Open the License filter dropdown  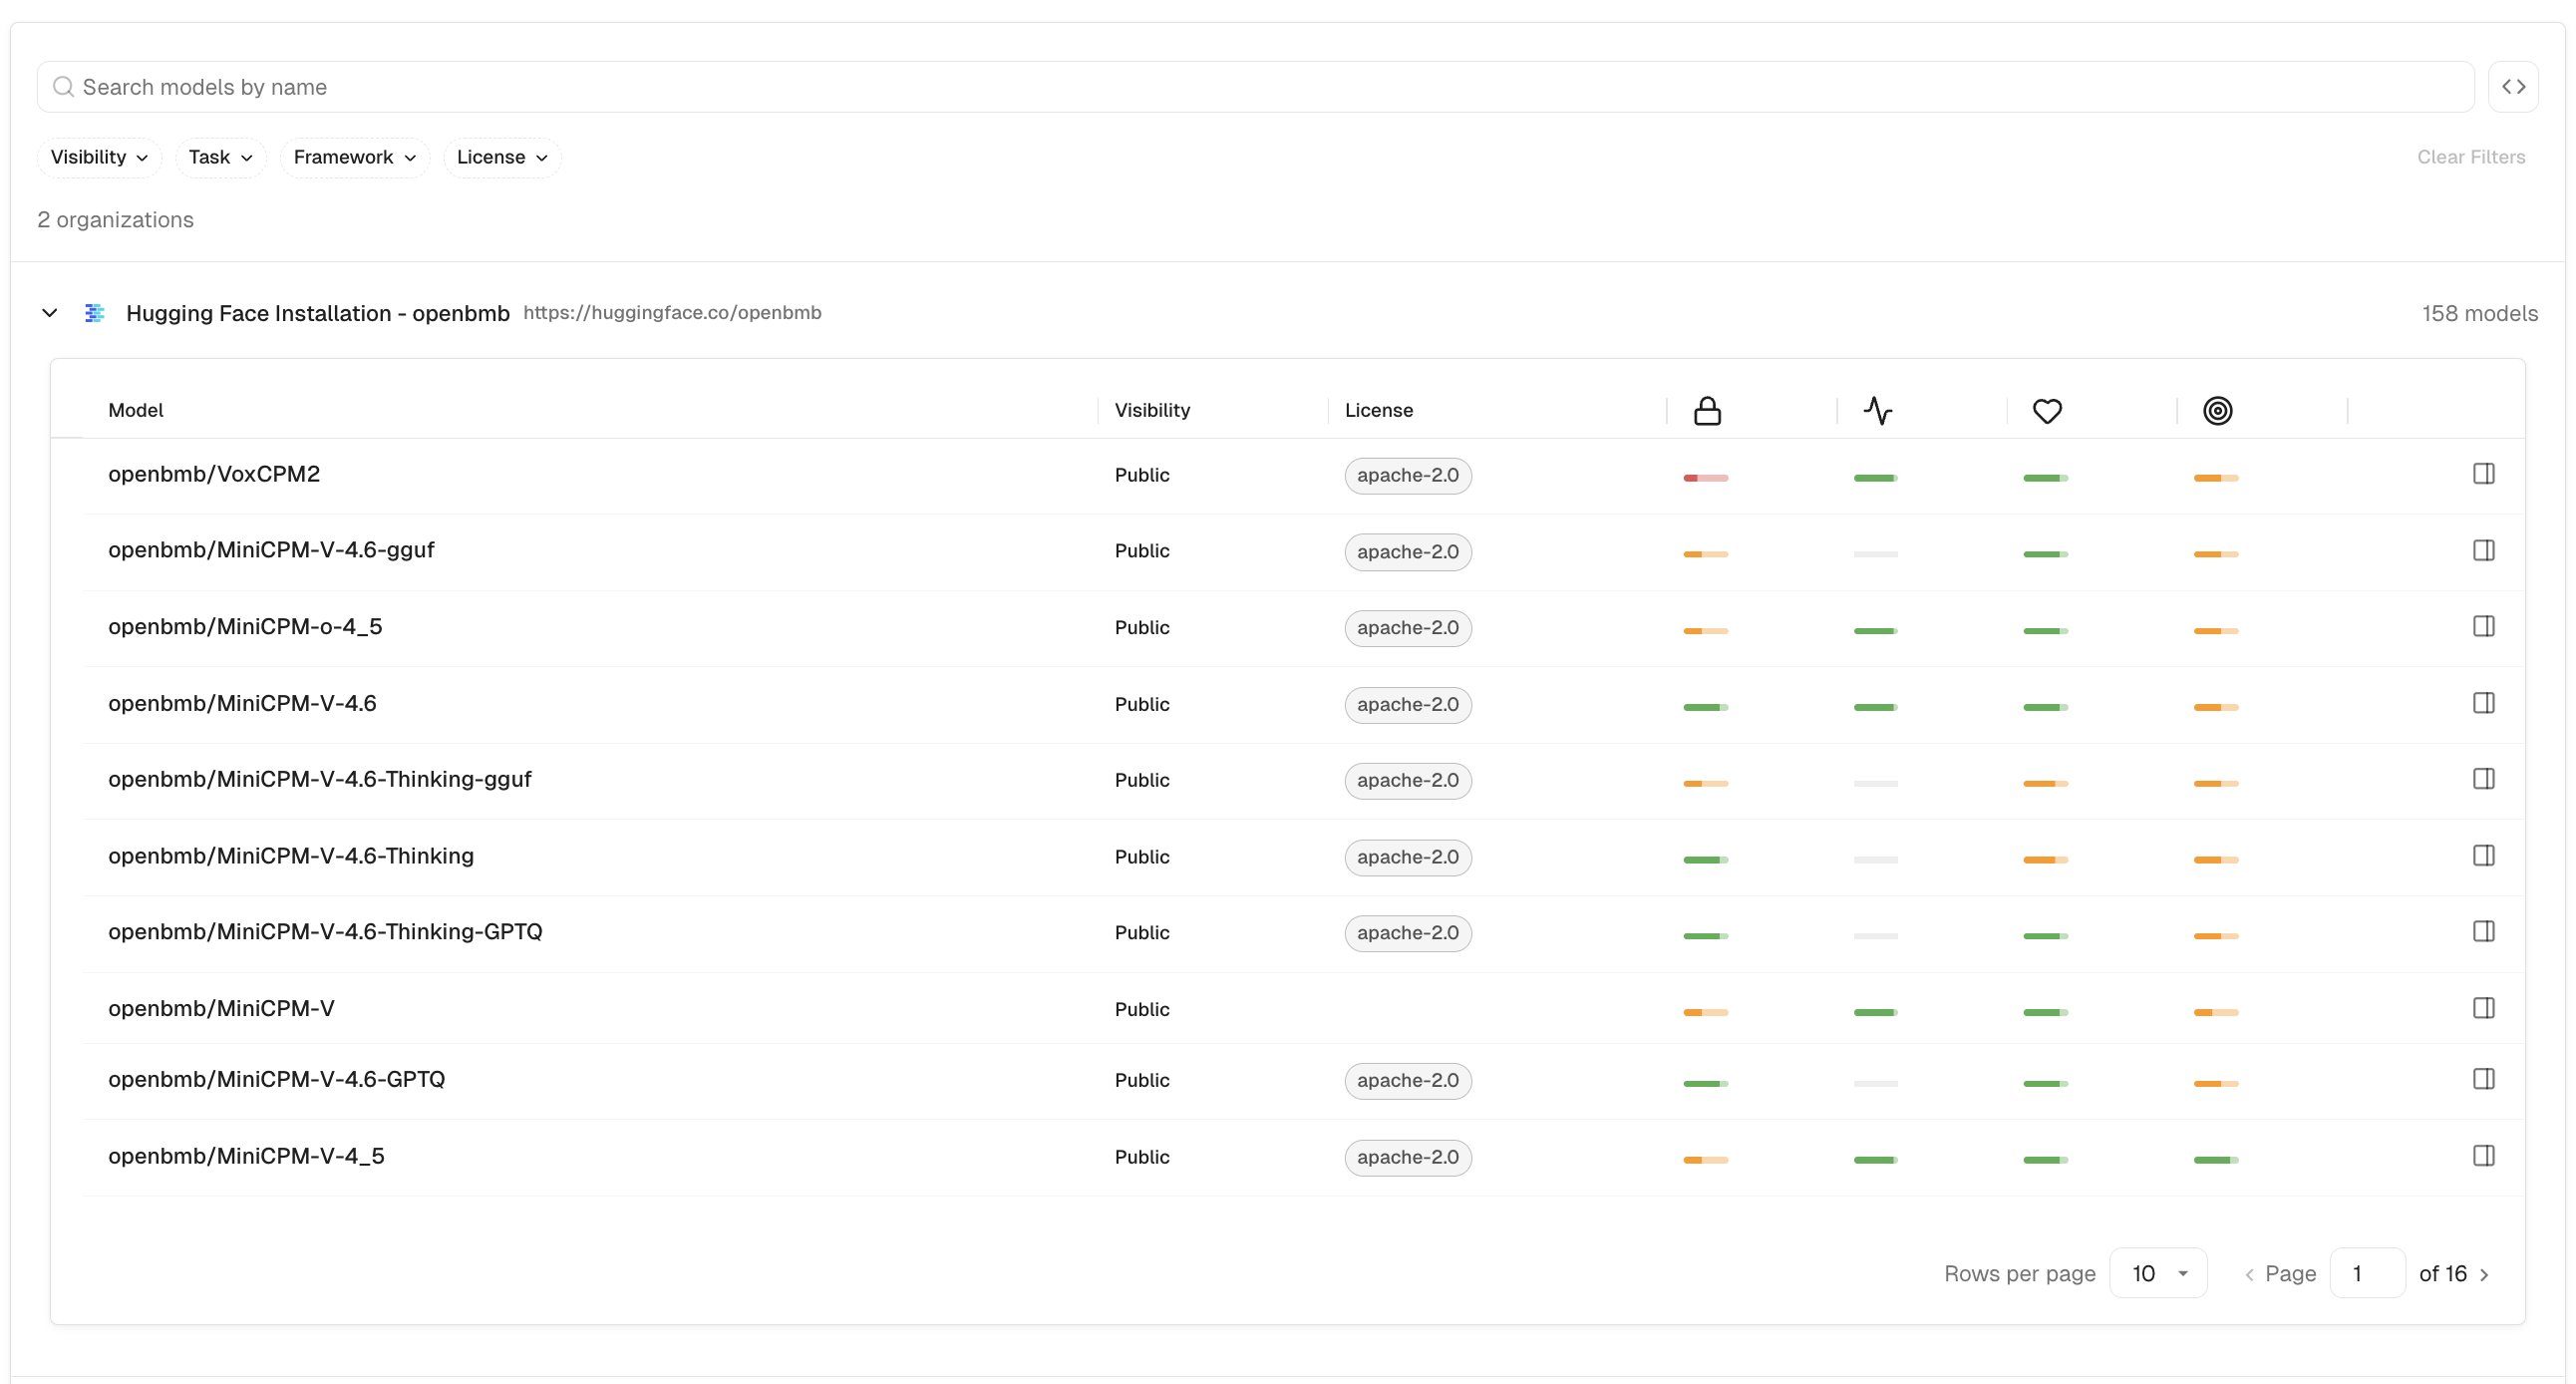[x=502, y=157]
